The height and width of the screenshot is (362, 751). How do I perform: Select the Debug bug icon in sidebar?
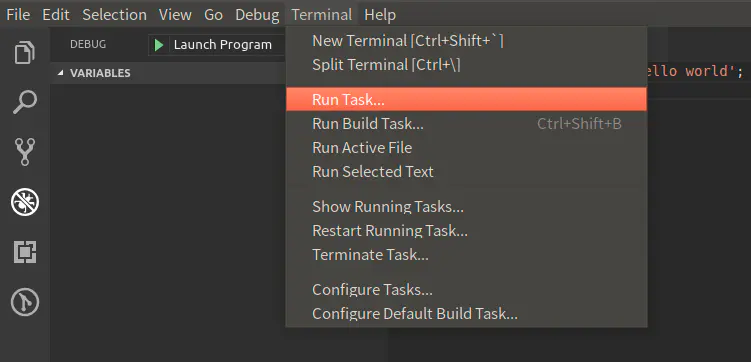click(x=25, y=202)
